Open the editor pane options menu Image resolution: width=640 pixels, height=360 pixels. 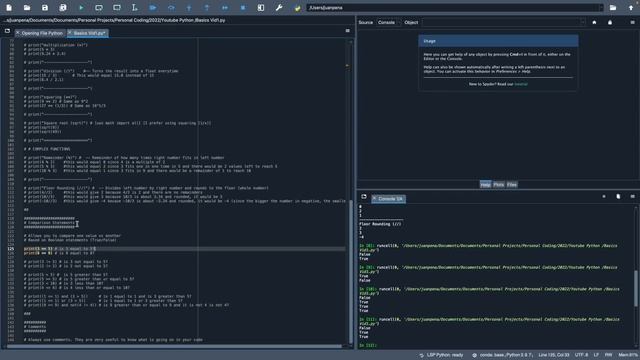[348, 31]
